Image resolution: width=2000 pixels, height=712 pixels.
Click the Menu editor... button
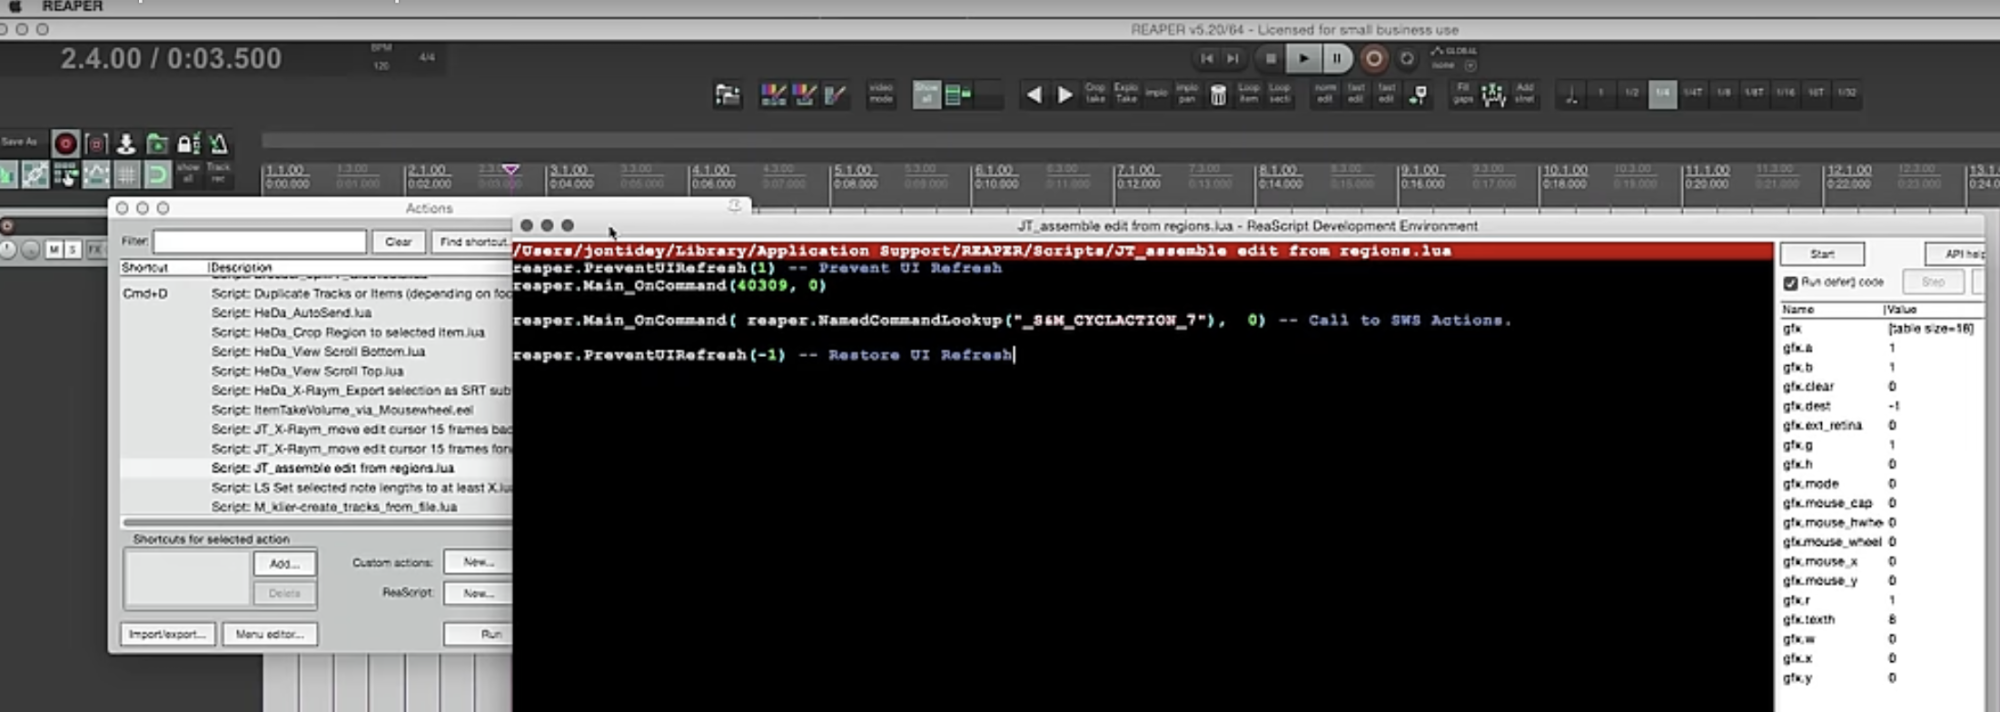(x=270, y=634)
